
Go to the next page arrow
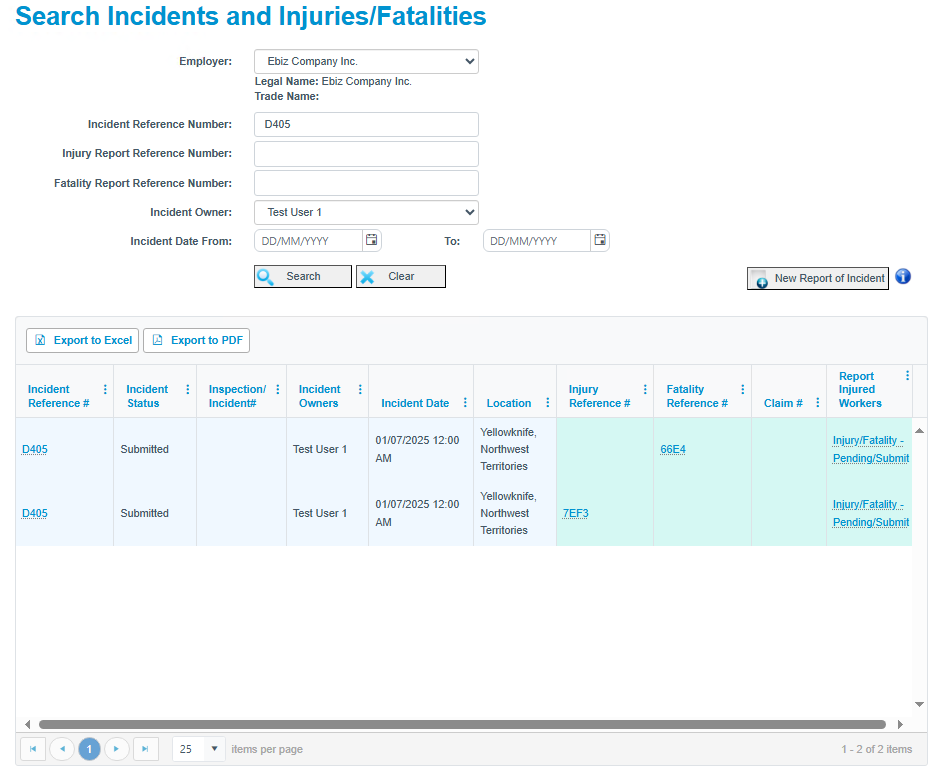116,749
